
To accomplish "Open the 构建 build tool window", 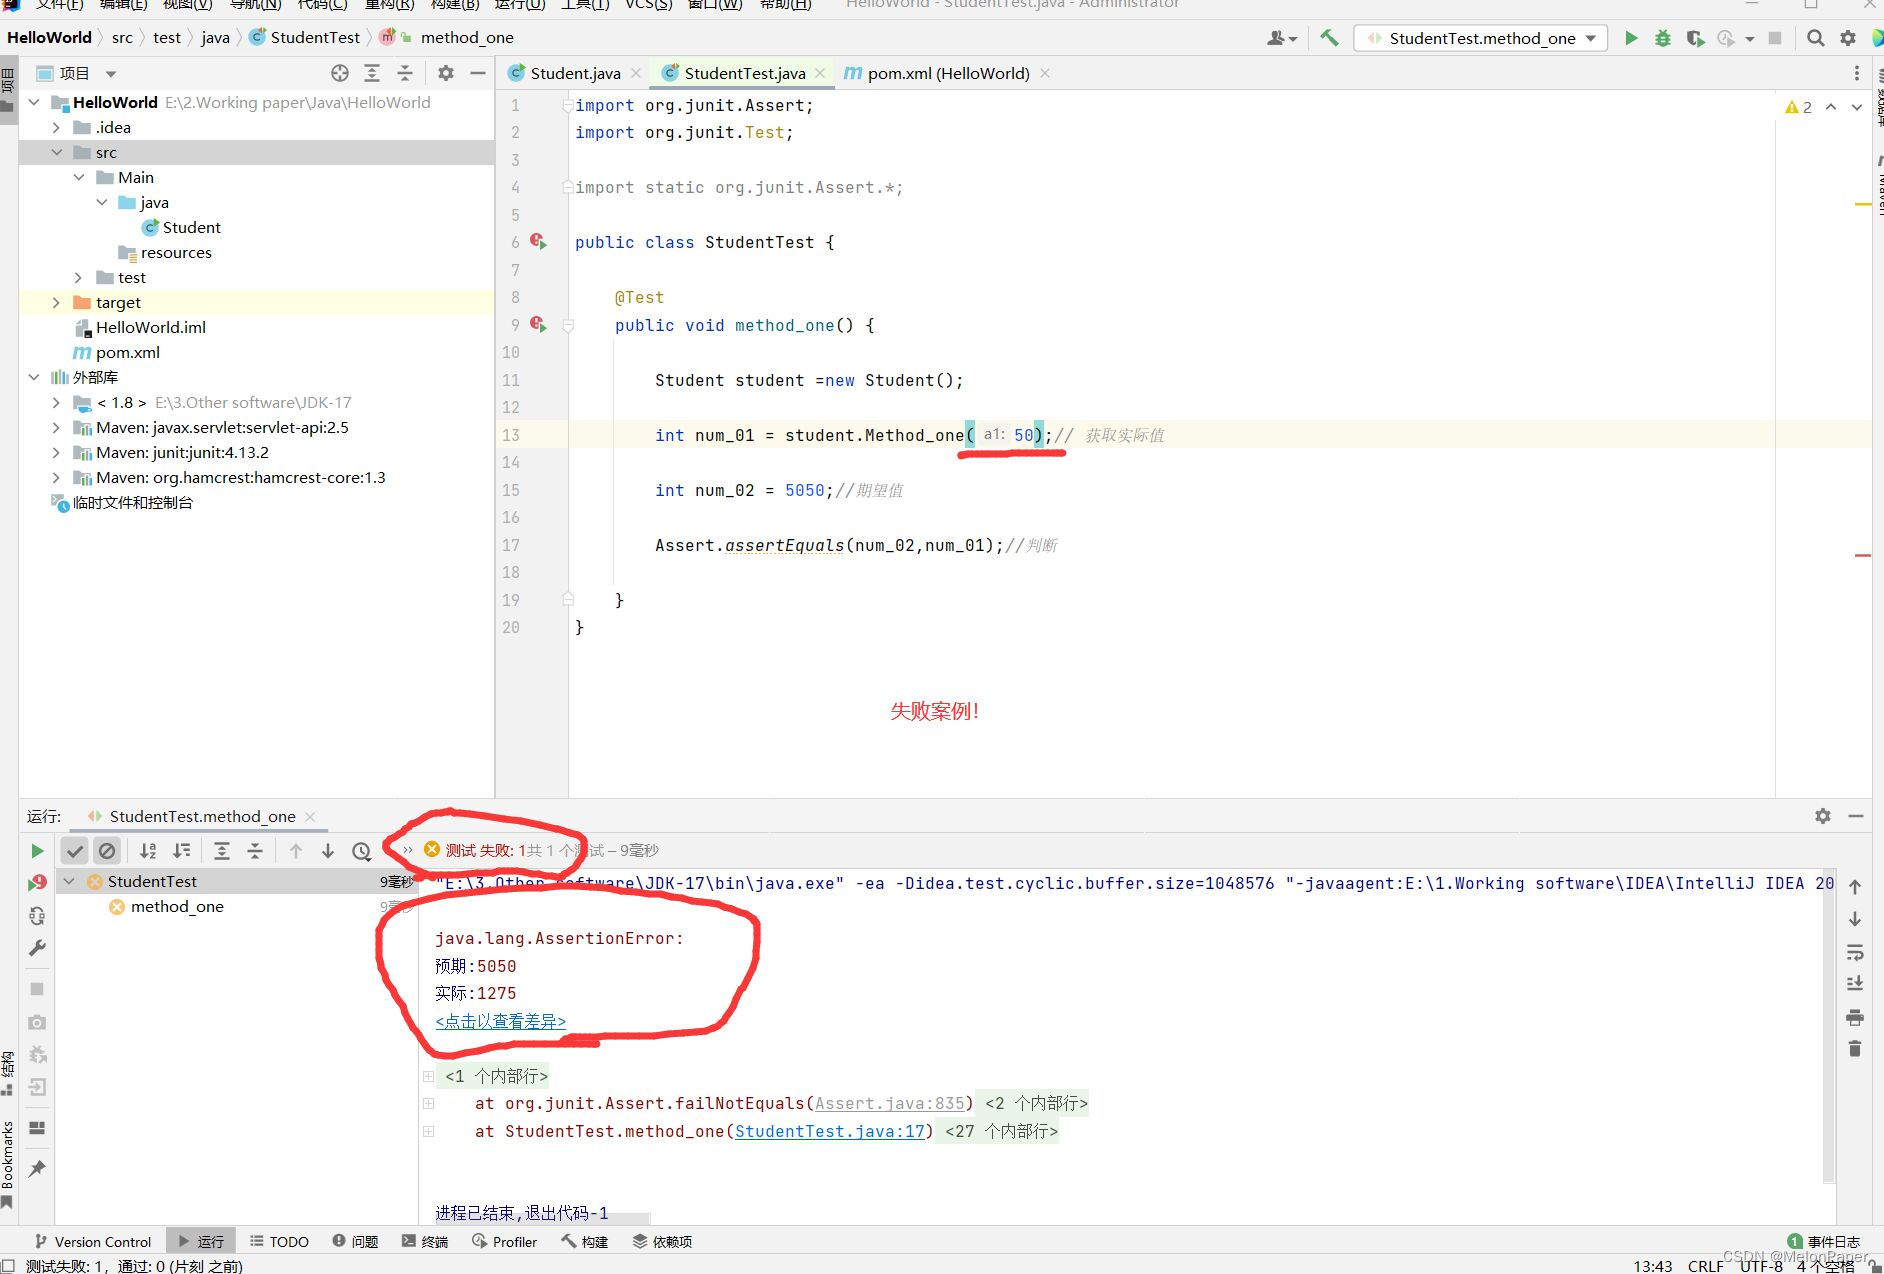I will (x=584, y=1241).
